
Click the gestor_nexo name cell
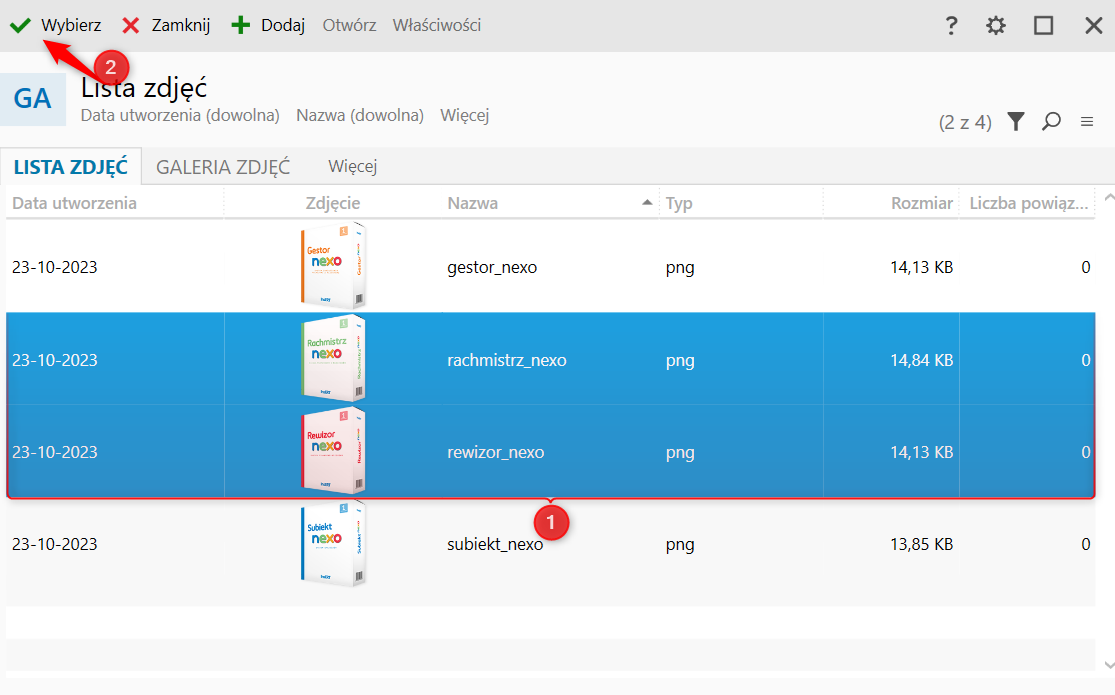pyautogui.click(x=492, y=267)
